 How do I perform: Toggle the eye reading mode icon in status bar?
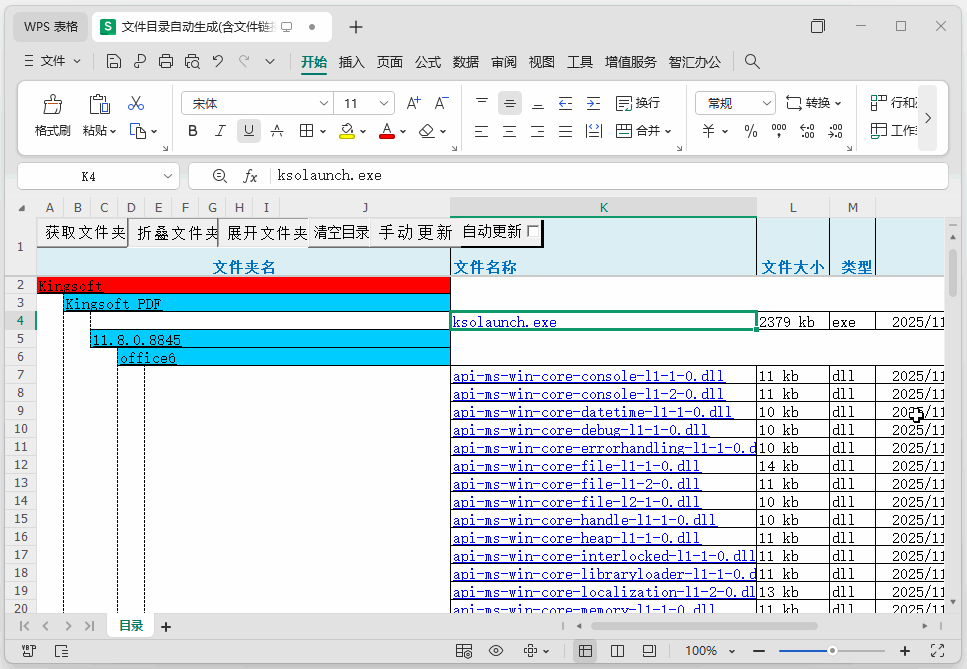coord(496,651)
